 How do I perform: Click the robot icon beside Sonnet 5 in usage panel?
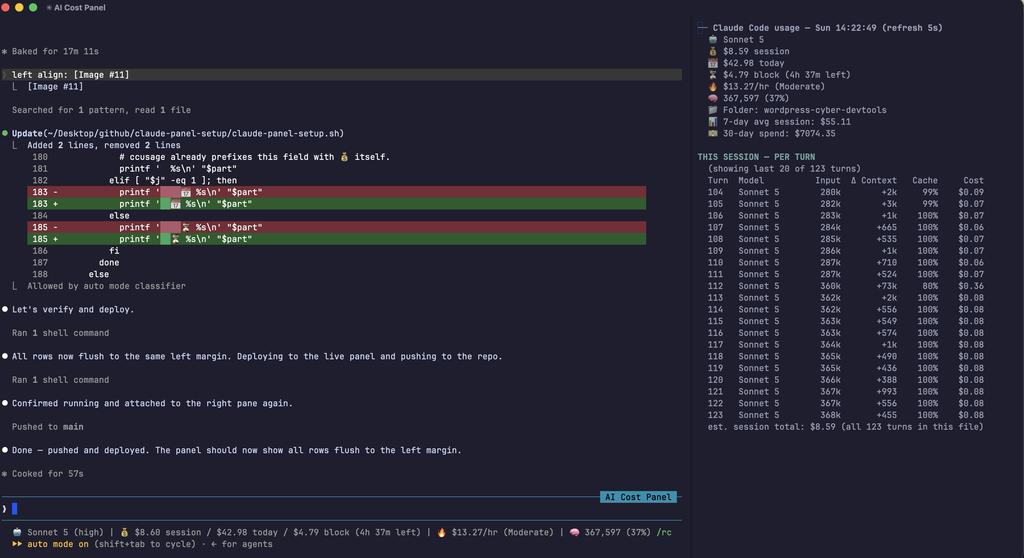pyautogui.click(x=712, y=39)
